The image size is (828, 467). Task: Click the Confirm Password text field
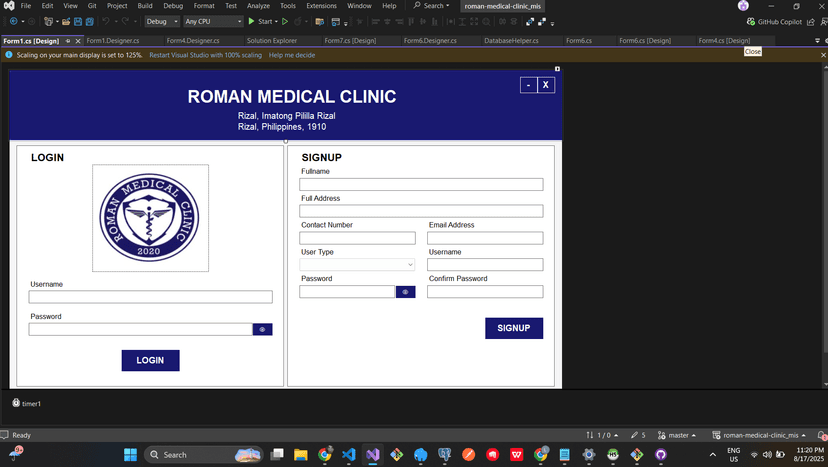coord(485,292)
